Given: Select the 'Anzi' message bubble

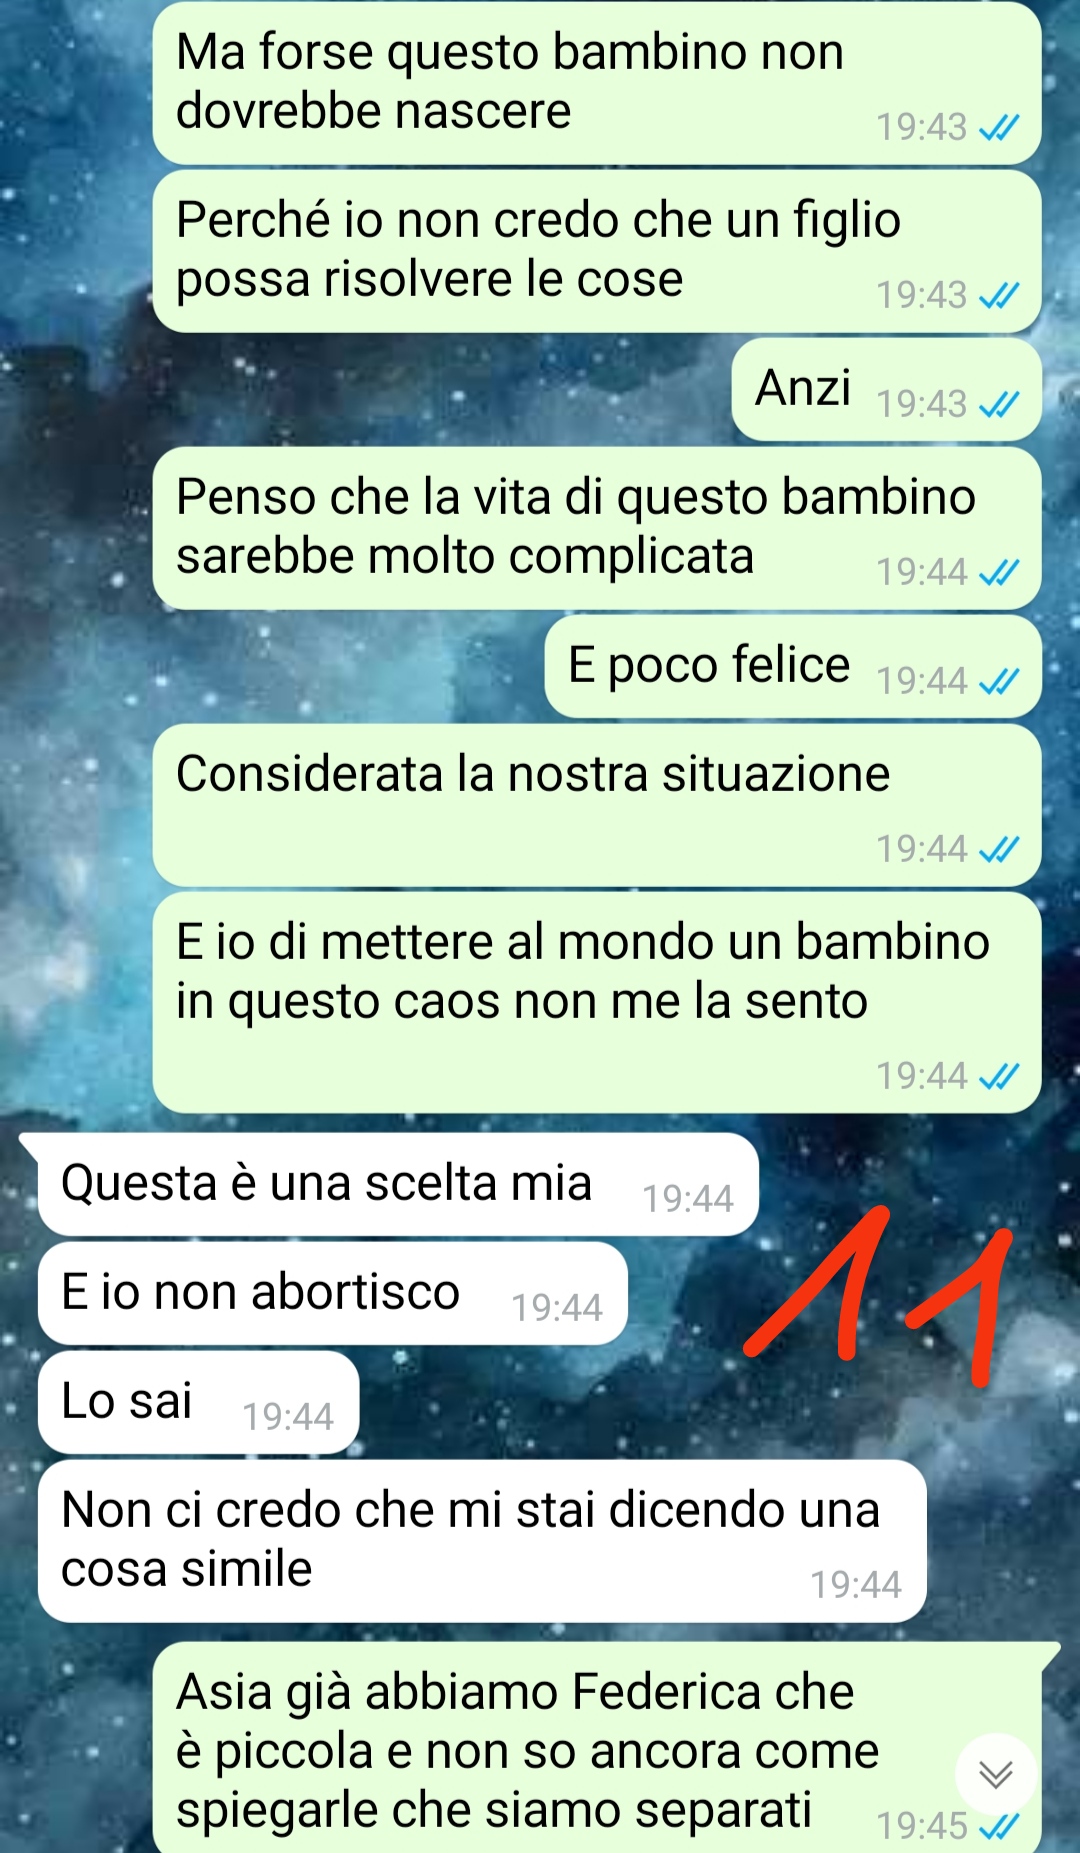Looking at the screenshot, I should tap(887, 389).
